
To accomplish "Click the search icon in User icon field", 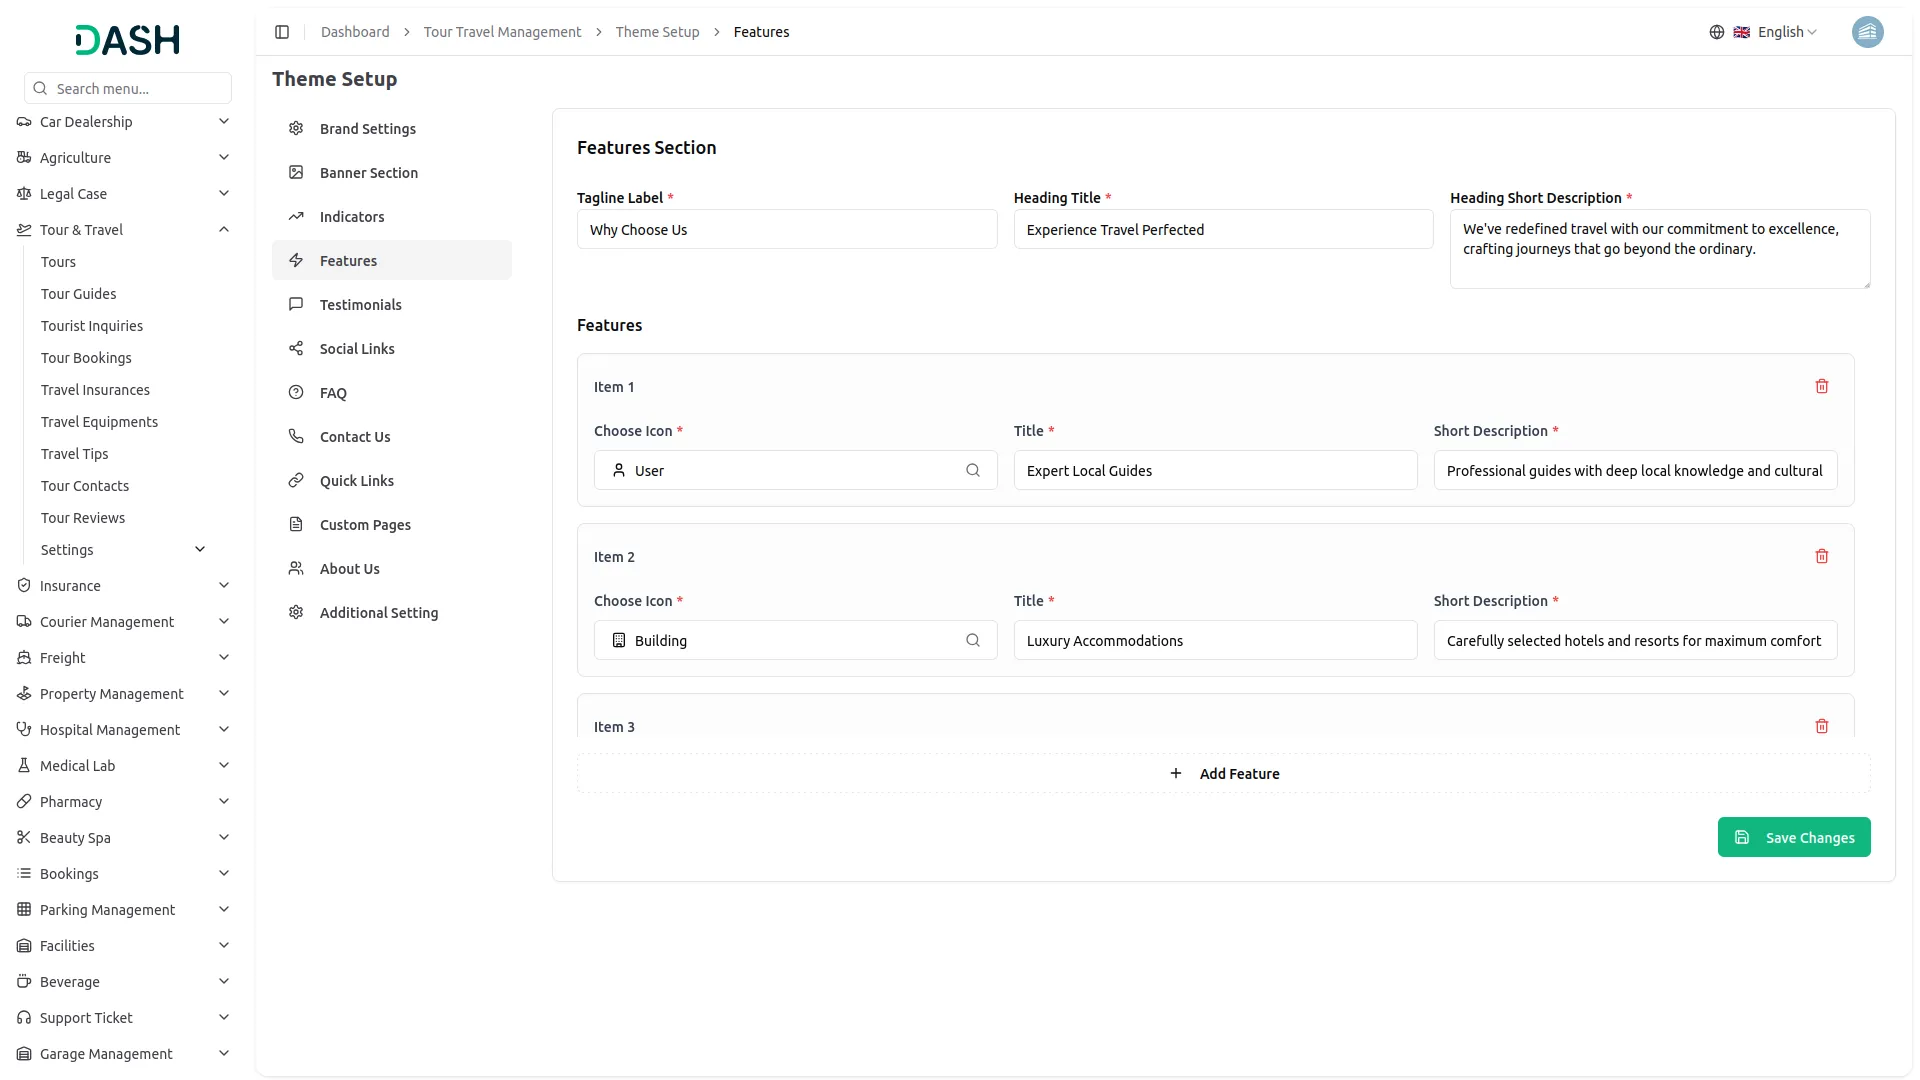I will click(x=972, y=471).
